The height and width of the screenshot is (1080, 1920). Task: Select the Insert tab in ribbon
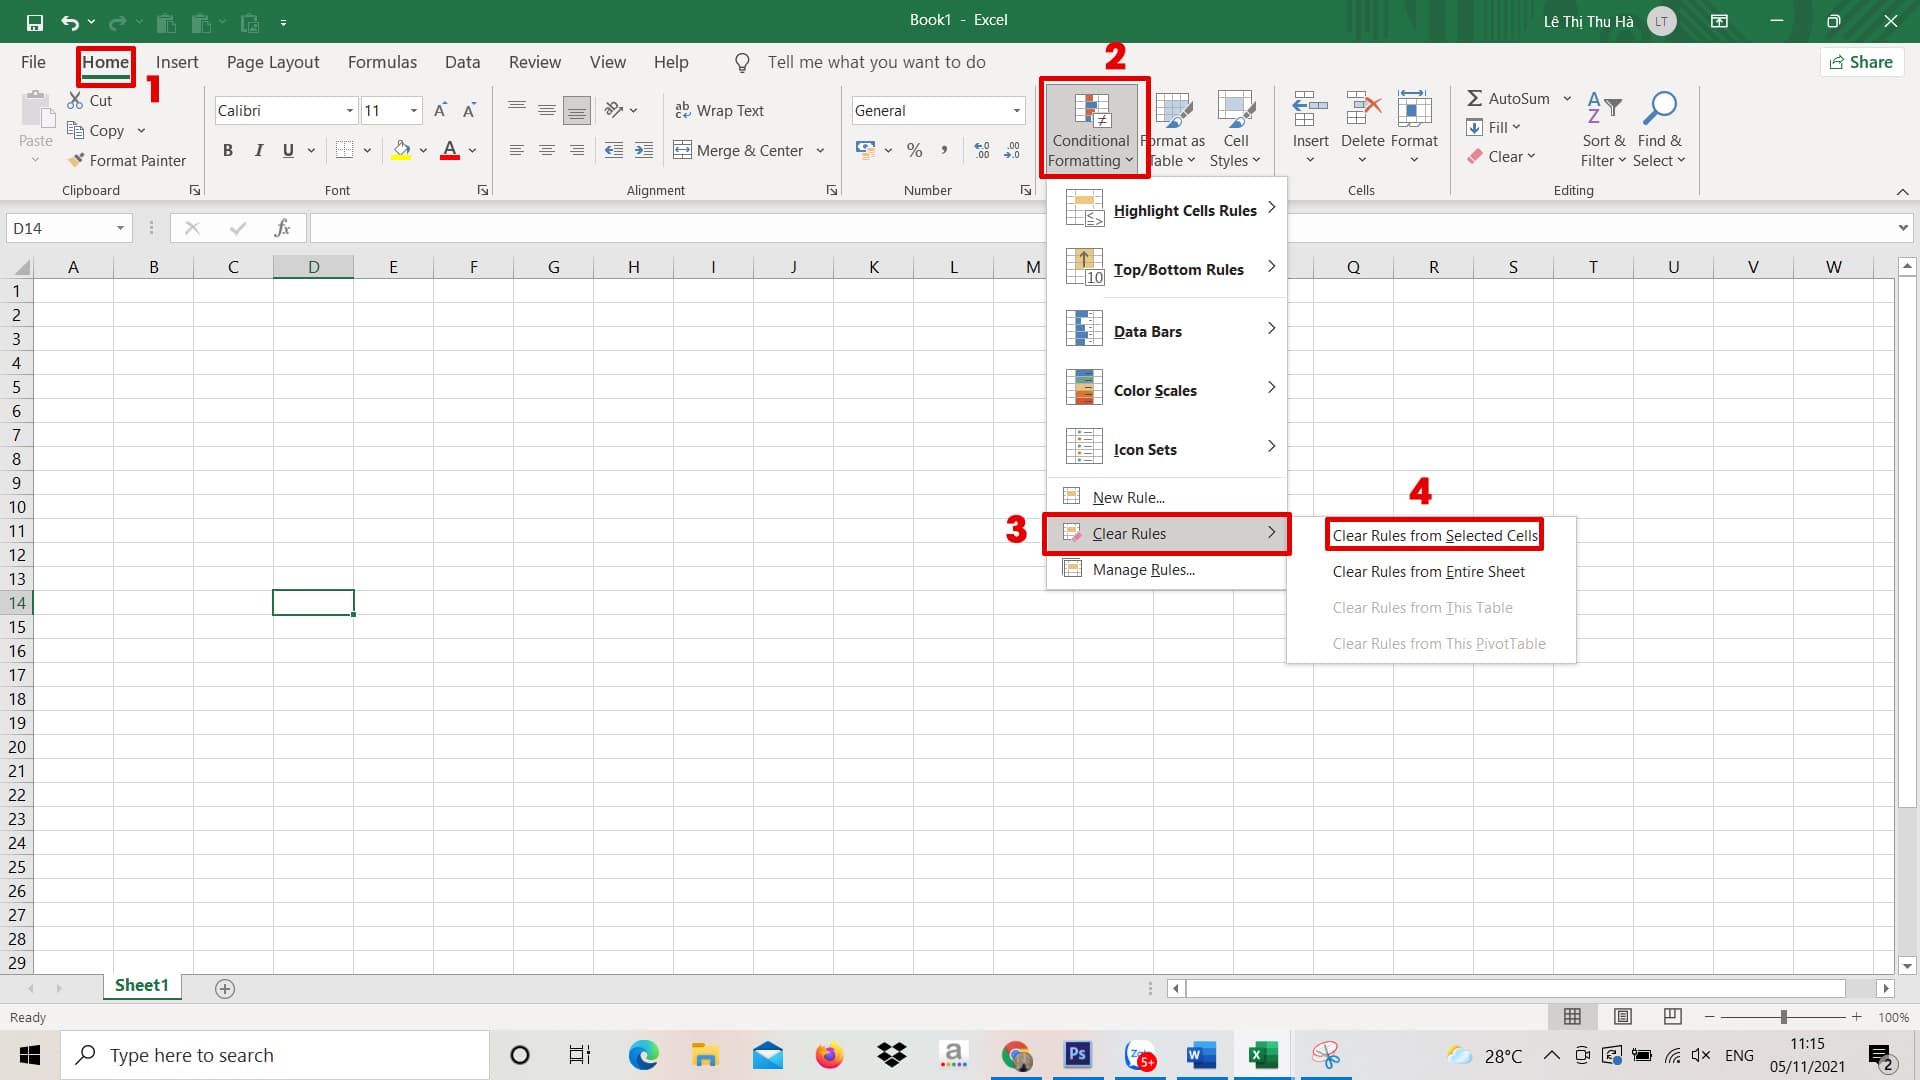[x=178, y=62]
